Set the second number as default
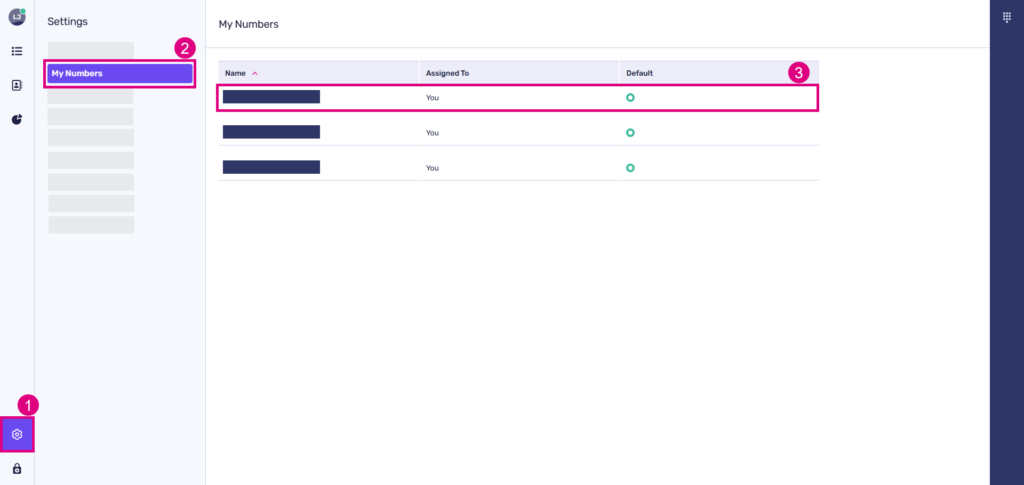This screenshot has width=1024, height=485. [630, 132]
